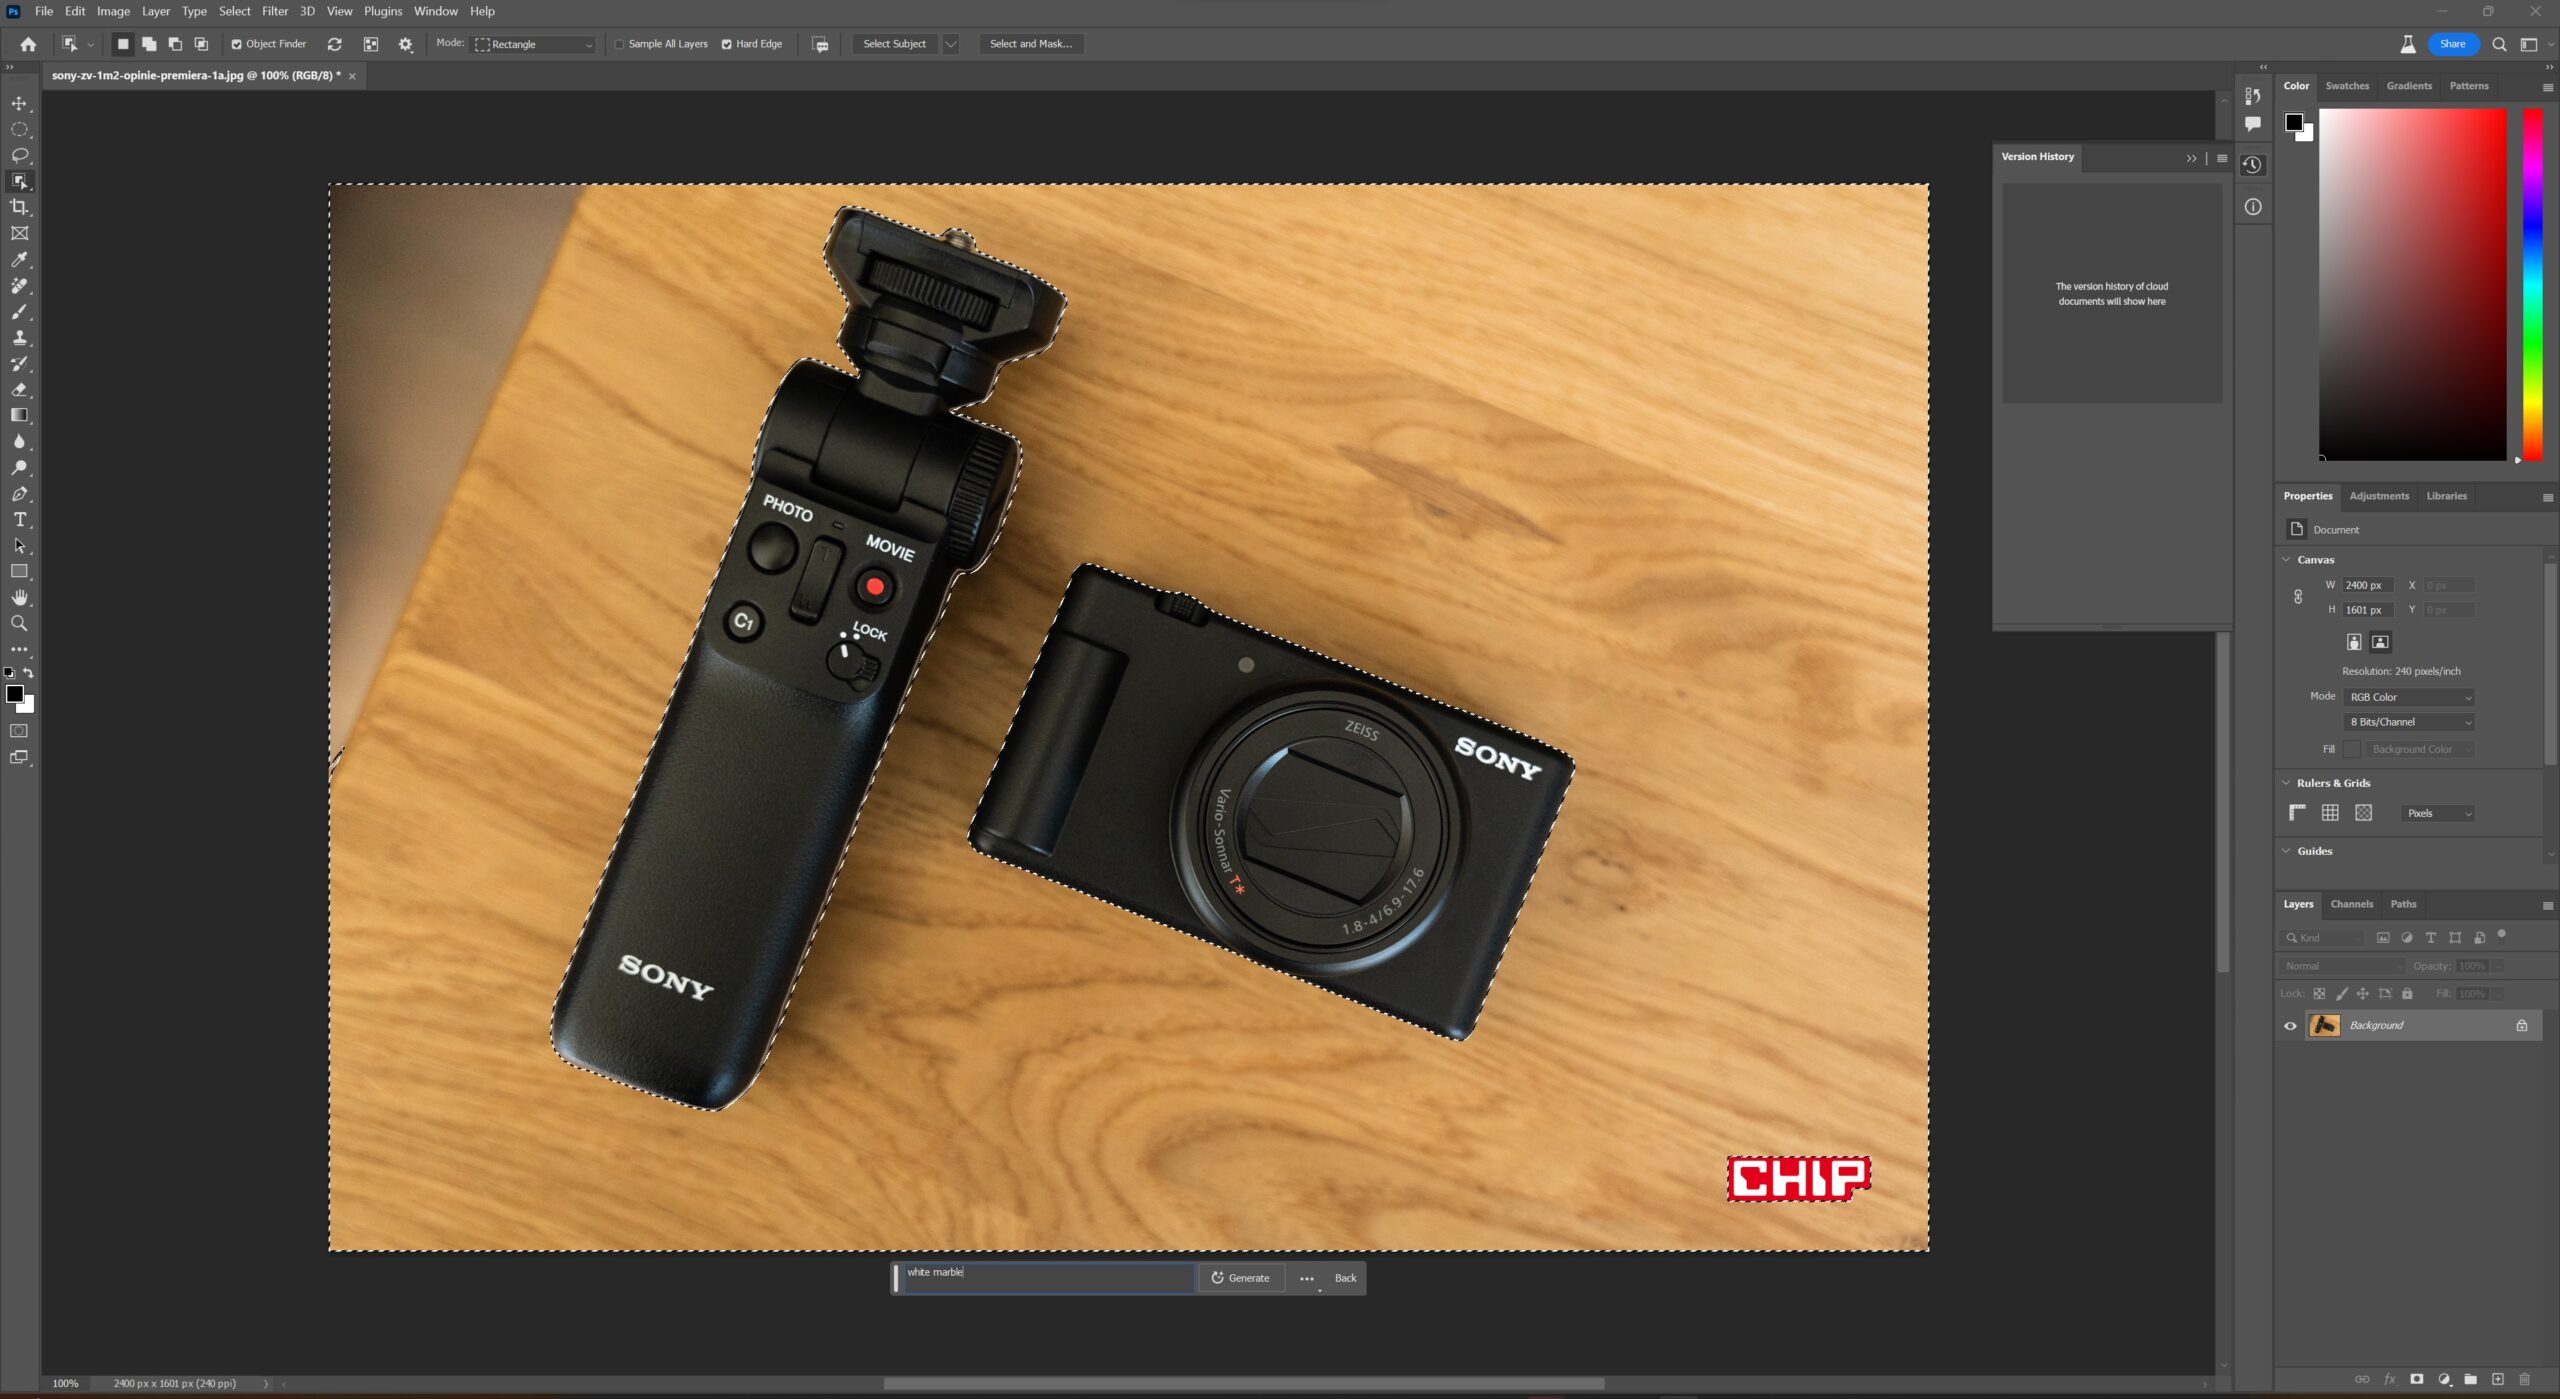The image size is (2560, 1399).
Task: Hide the Background layer visibility
Action: pyautogui.click(x=2290, y=1025)
